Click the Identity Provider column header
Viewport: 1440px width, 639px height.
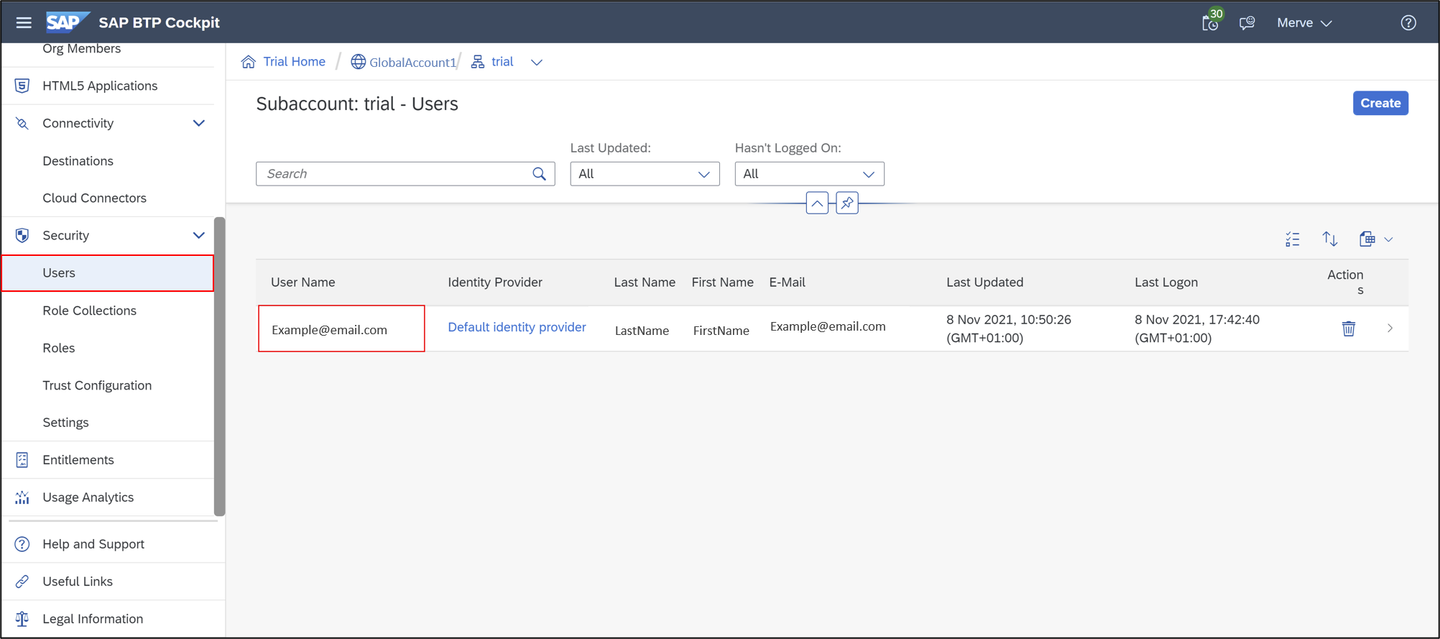(x=495, y=282)
